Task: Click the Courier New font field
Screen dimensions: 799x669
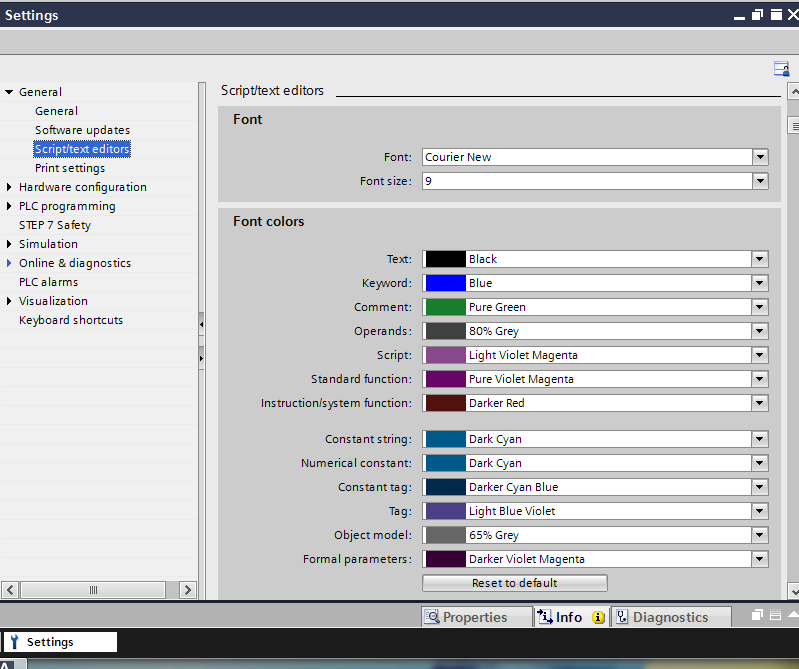Action: [587, 157]
